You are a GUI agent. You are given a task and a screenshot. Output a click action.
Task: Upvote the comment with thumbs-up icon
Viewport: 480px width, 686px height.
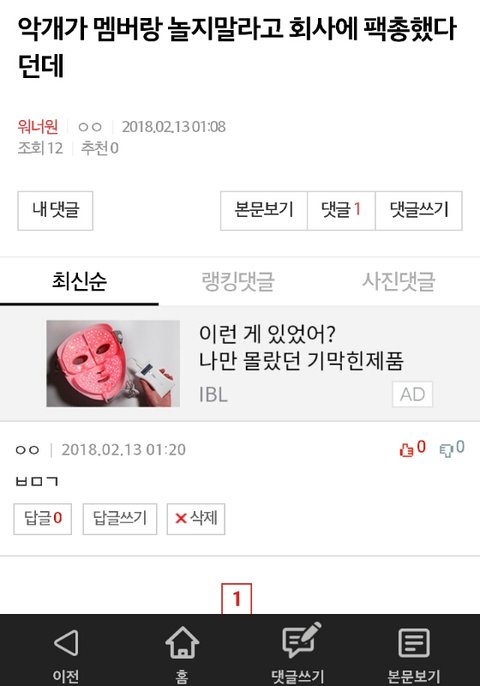tap(406, 449)
